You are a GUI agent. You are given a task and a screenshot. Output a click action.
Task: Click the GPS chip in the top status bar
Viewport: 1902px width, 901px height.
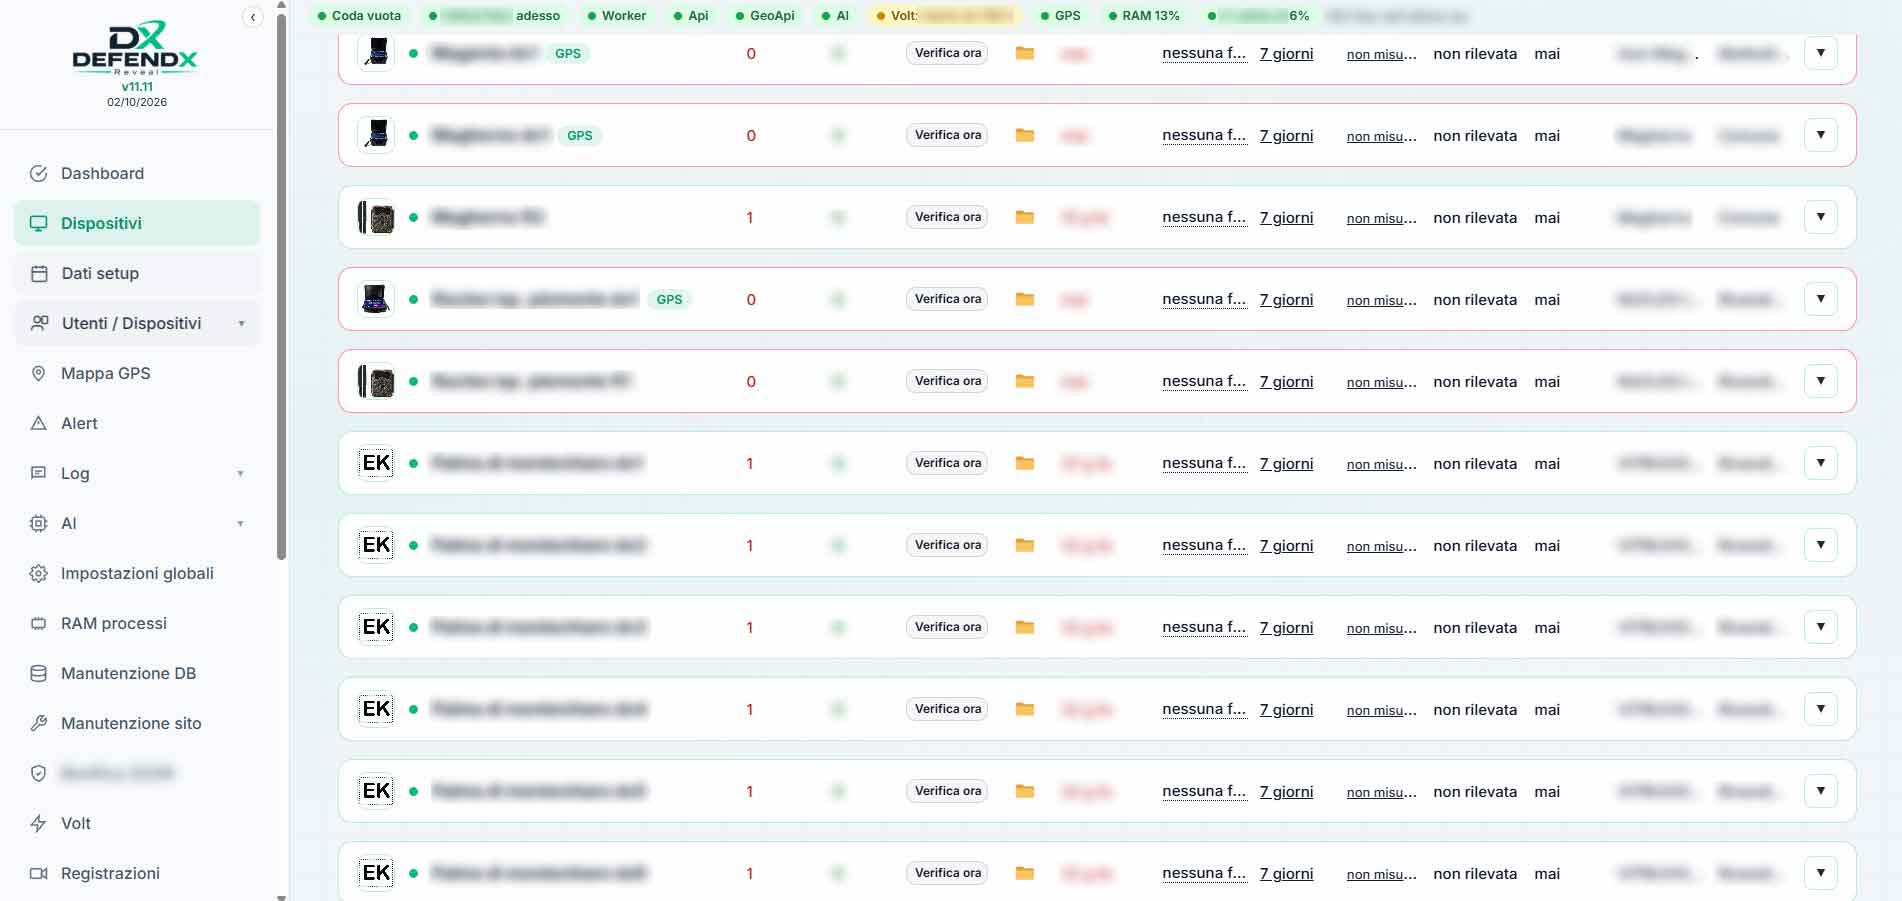tap(1060, 16)
